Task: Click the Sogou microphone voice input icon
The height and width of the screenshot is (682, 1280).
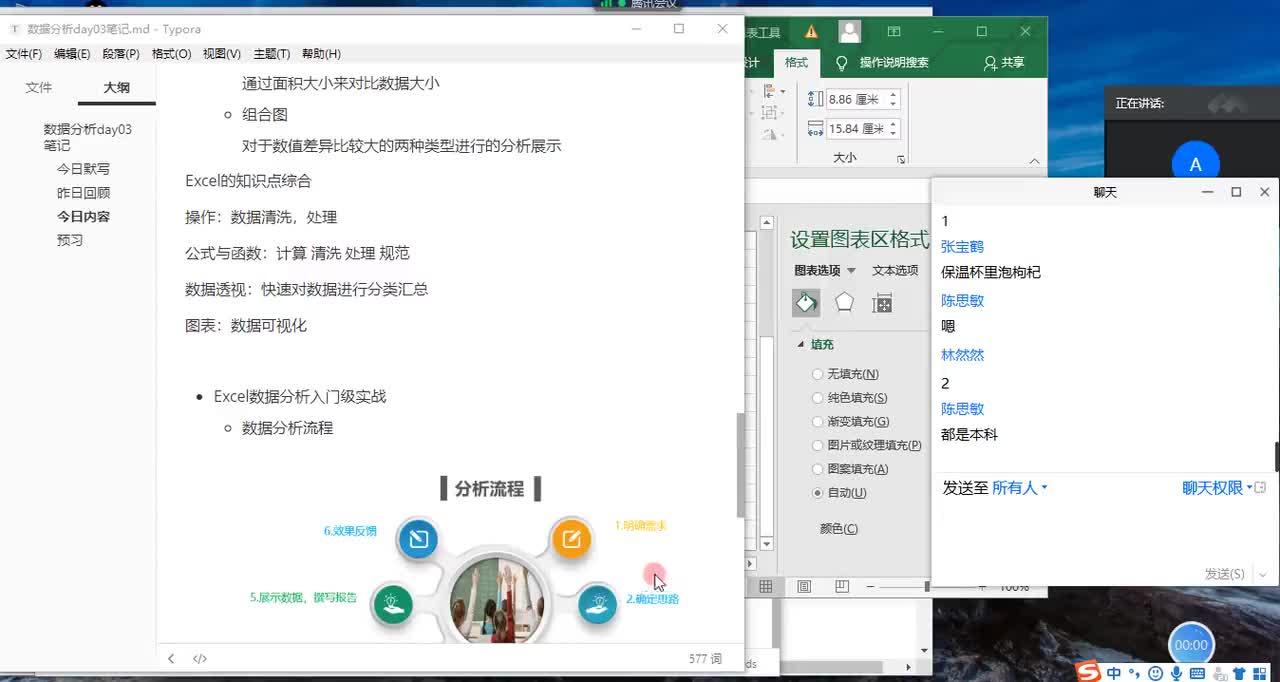Action: coord(1177,674)
